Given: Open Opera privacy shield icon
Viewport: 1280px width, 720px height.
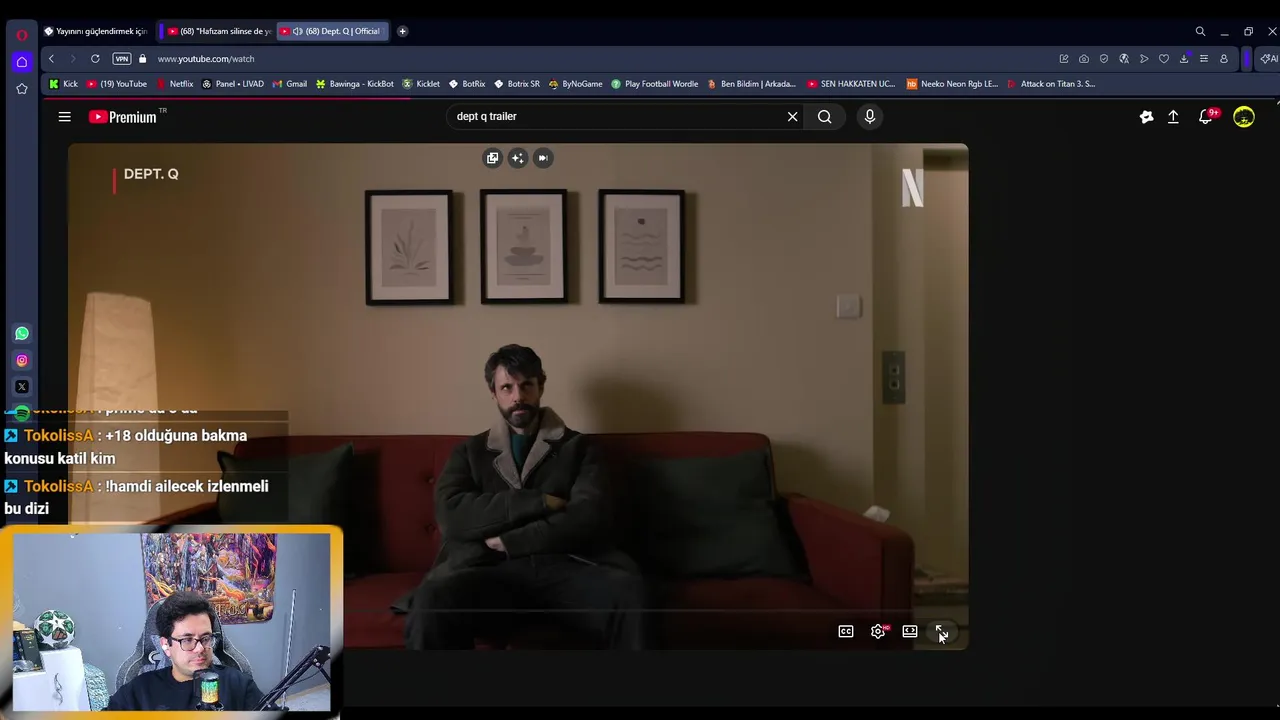Looking at the screenshot, I should click(x=1104, y=59).
